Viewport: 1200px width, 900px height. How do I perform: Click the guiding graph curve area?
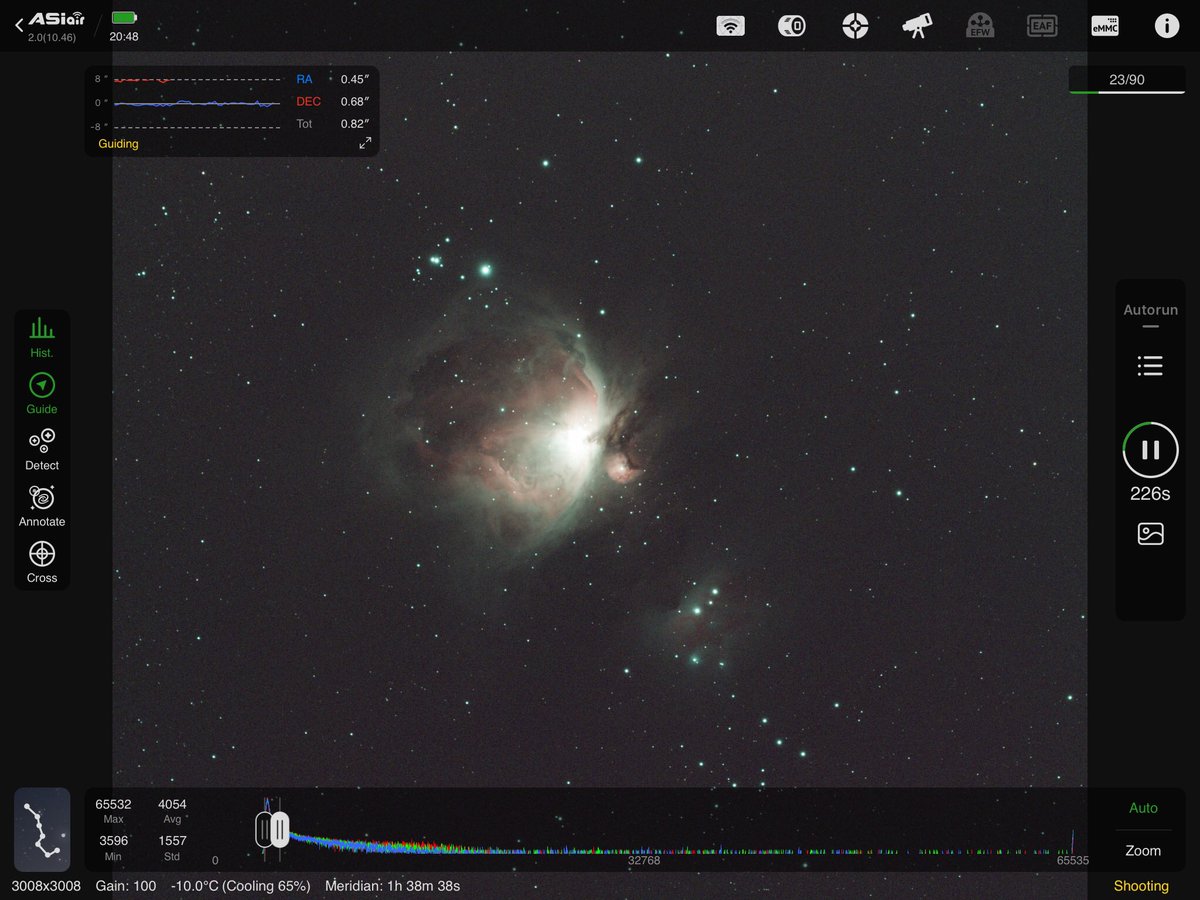point(197,103)
